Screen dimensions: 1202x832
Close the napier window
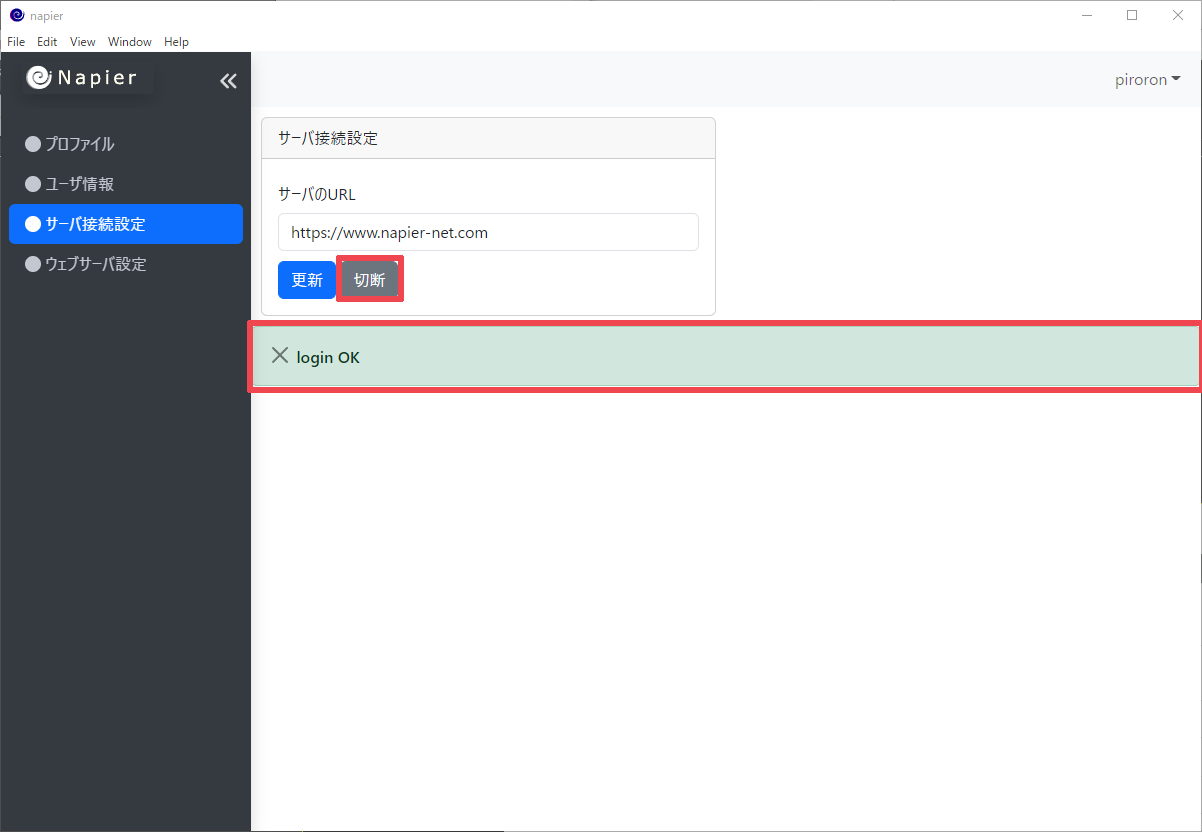point(1178,15)
